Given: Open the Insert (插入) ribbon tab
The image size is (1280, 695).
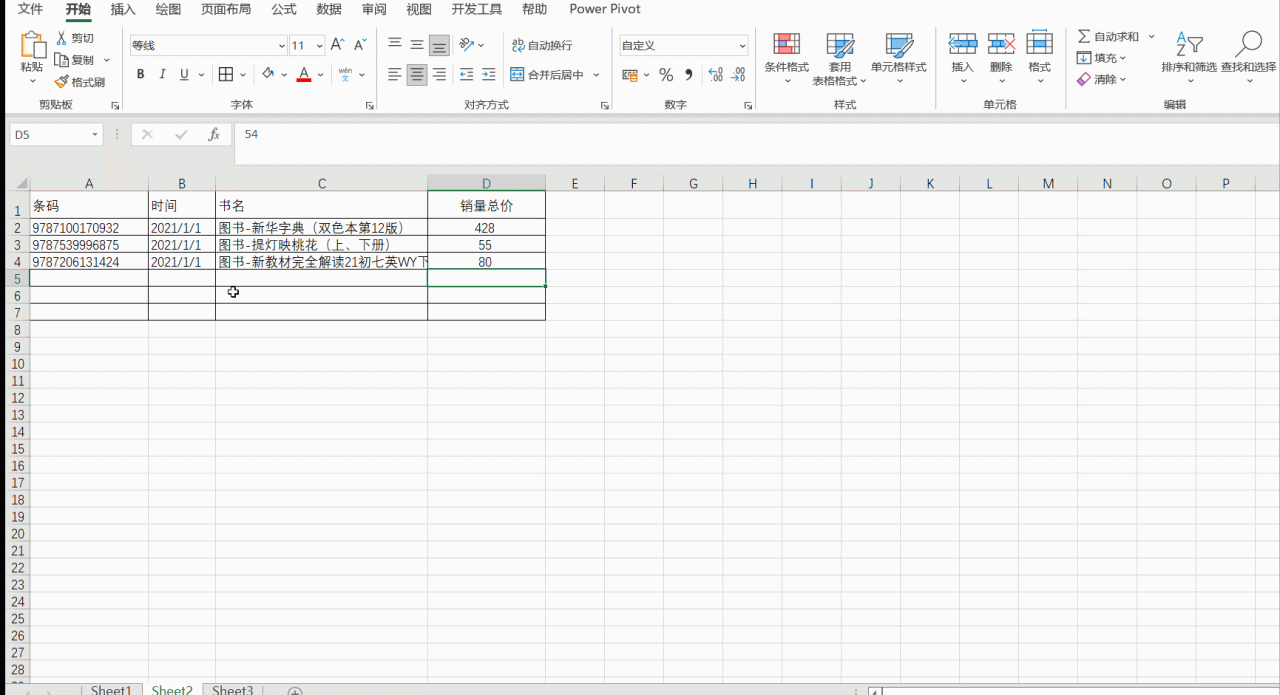Looking at the screenshot, I should (x=123, y=10).
